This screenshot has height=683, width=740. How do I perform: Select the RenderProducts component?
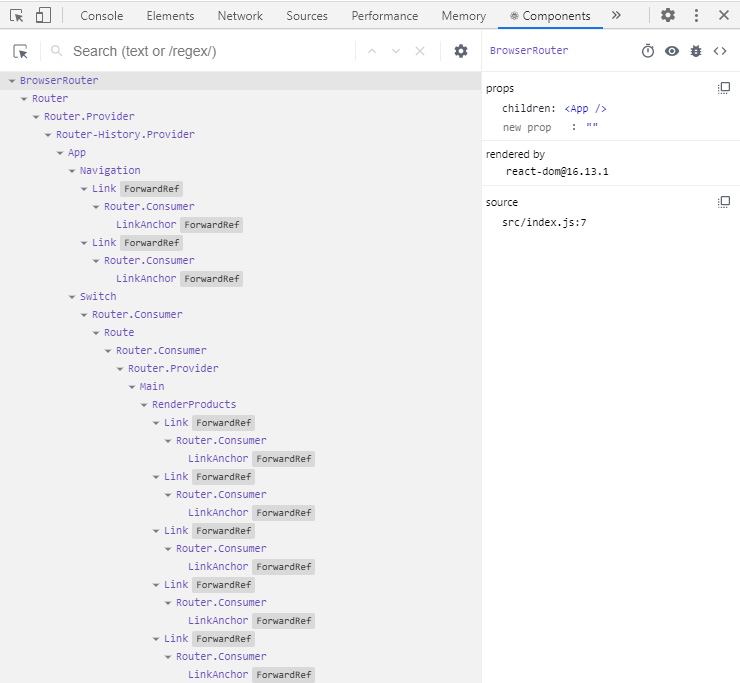tap(194, 405)
